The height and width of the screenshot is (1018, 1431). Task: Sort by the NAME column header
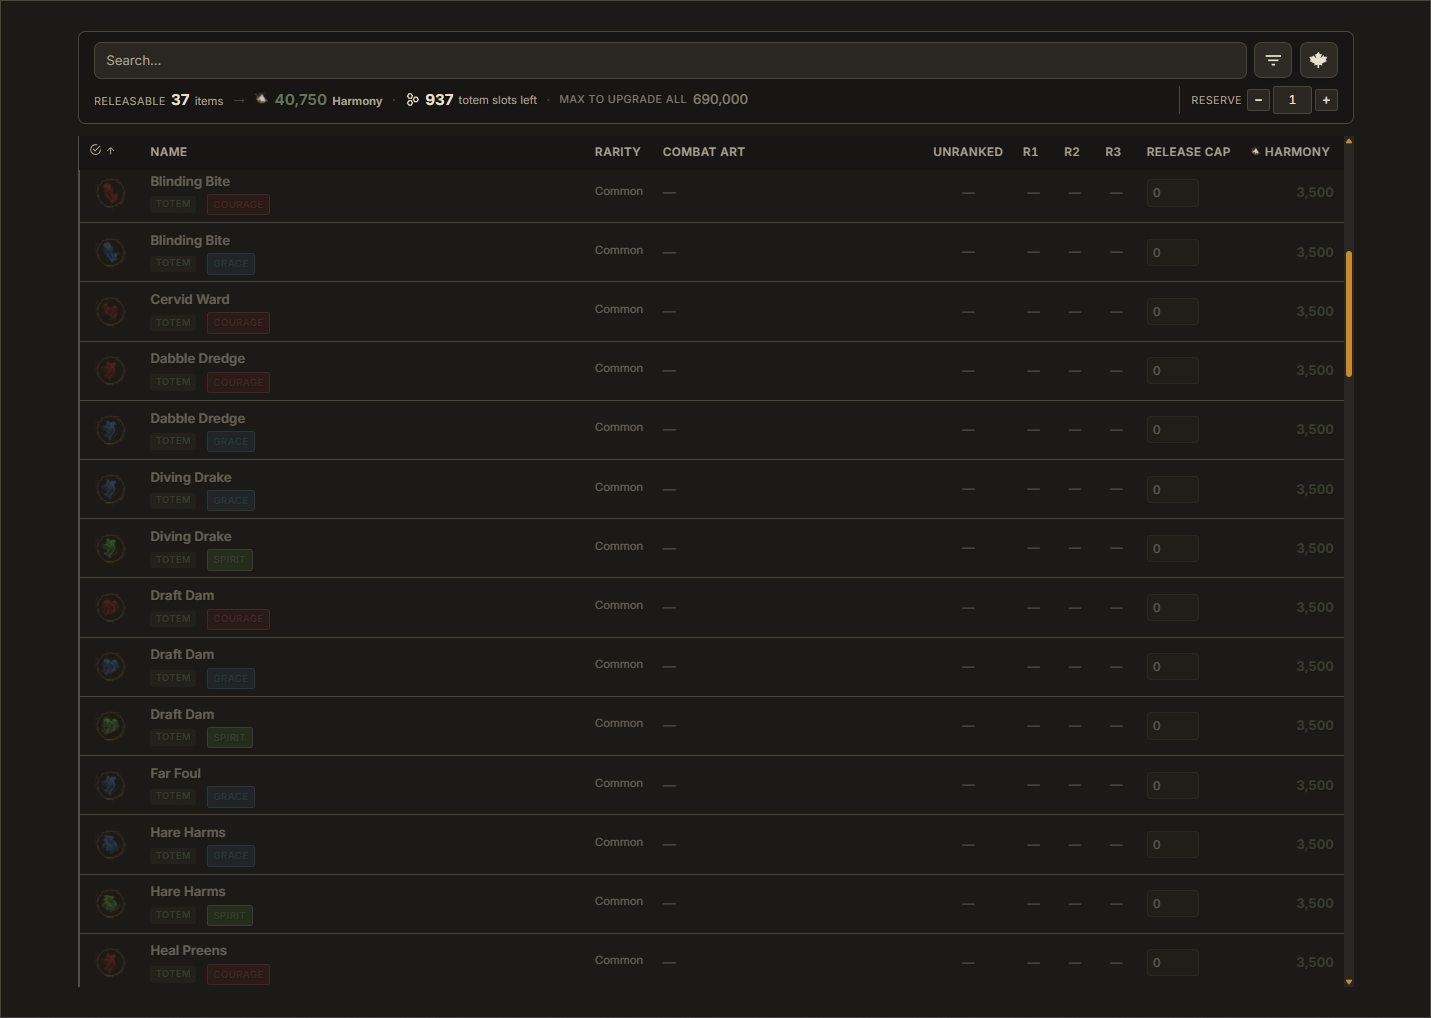click(x=169, y=152)
